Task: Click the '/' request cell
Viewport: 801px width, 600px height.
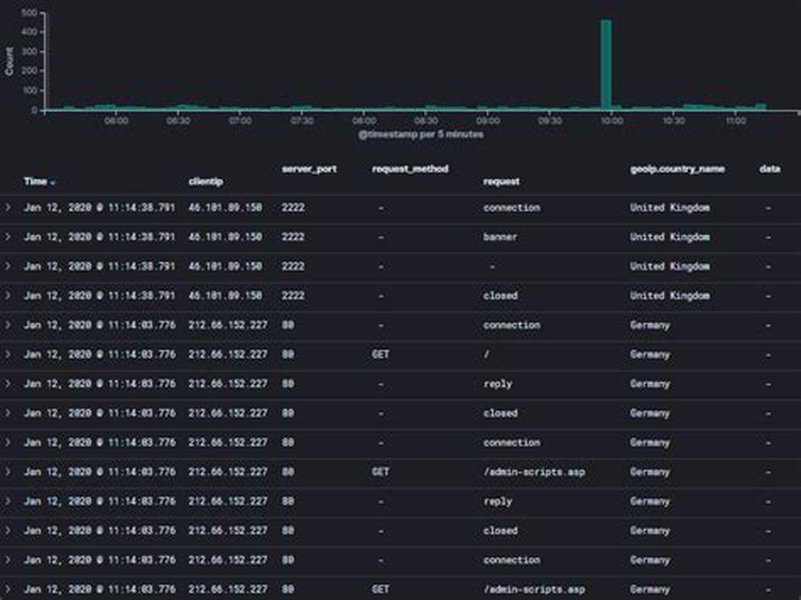Action: coord(486,354)
